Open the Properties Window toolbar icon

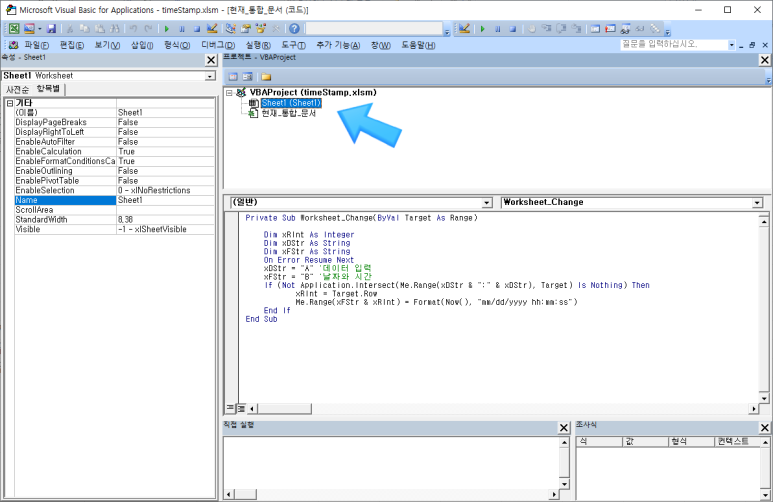tap(246, 29)
